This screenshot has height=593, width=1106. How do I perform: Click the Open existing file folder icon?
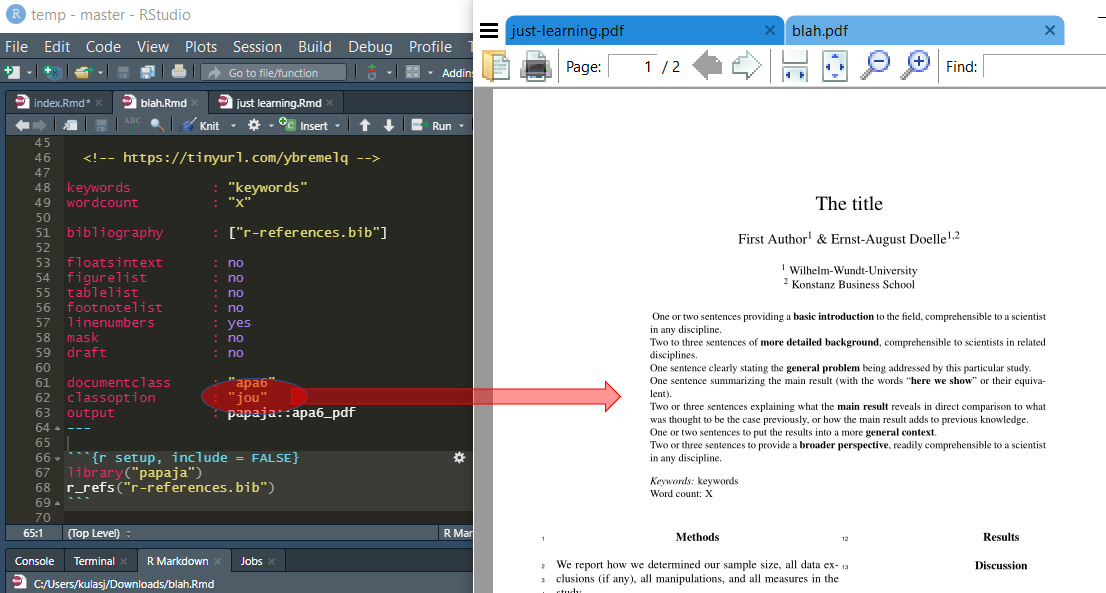[83, 72]
